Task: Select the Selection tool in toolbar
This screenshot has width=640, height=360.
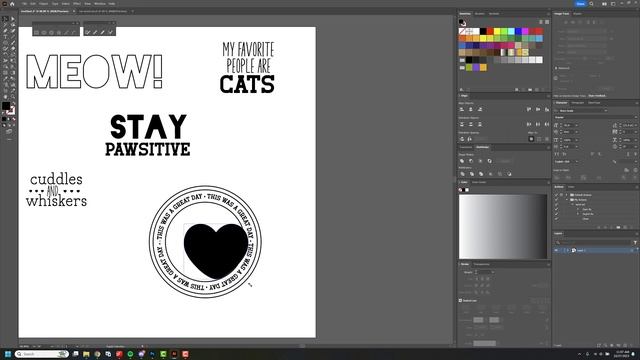Action: 5,19
